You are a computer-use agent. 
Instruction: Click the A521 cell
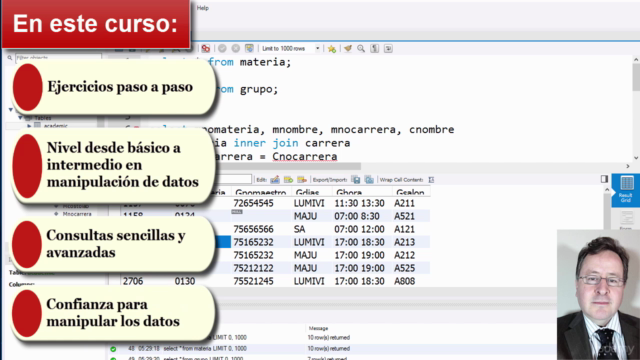click(404, 216)
